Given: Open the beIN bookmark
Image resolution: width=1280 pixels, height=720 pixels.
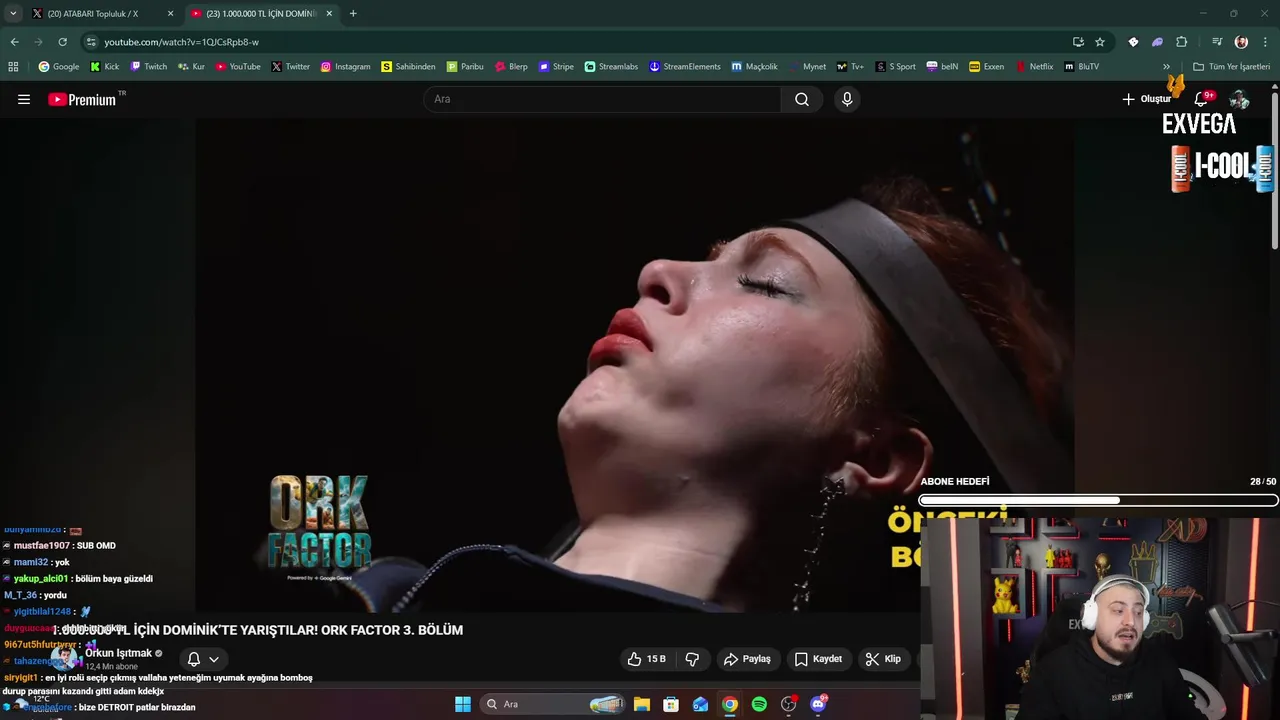Looking at the screenshot, I should [942, 67].
